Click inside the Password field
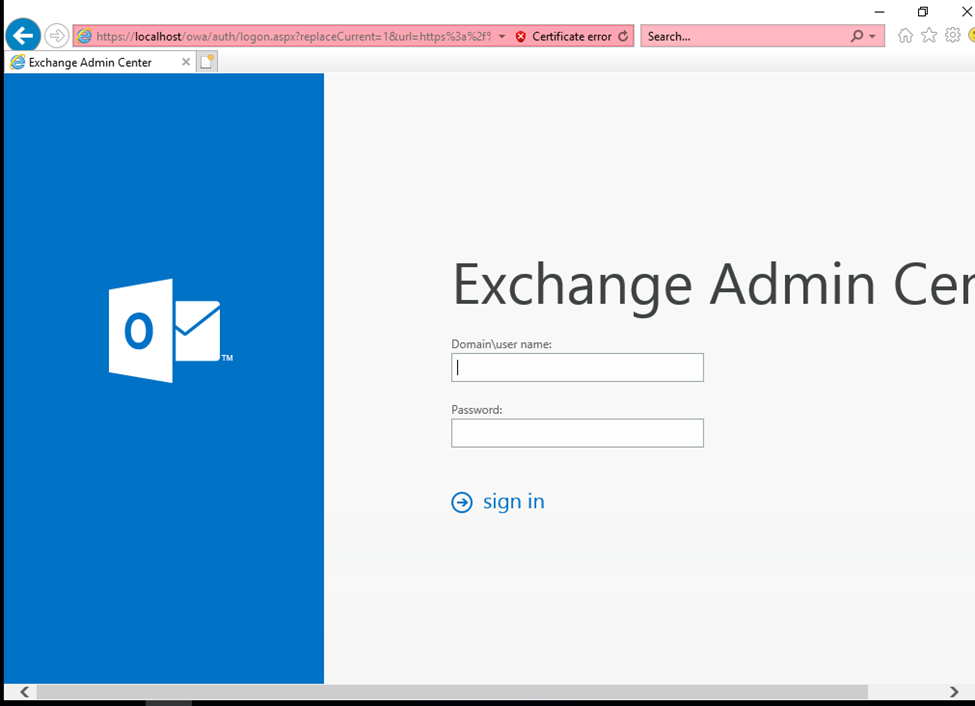The width and height of the screenshot is (975, 706). coord(577,433)
